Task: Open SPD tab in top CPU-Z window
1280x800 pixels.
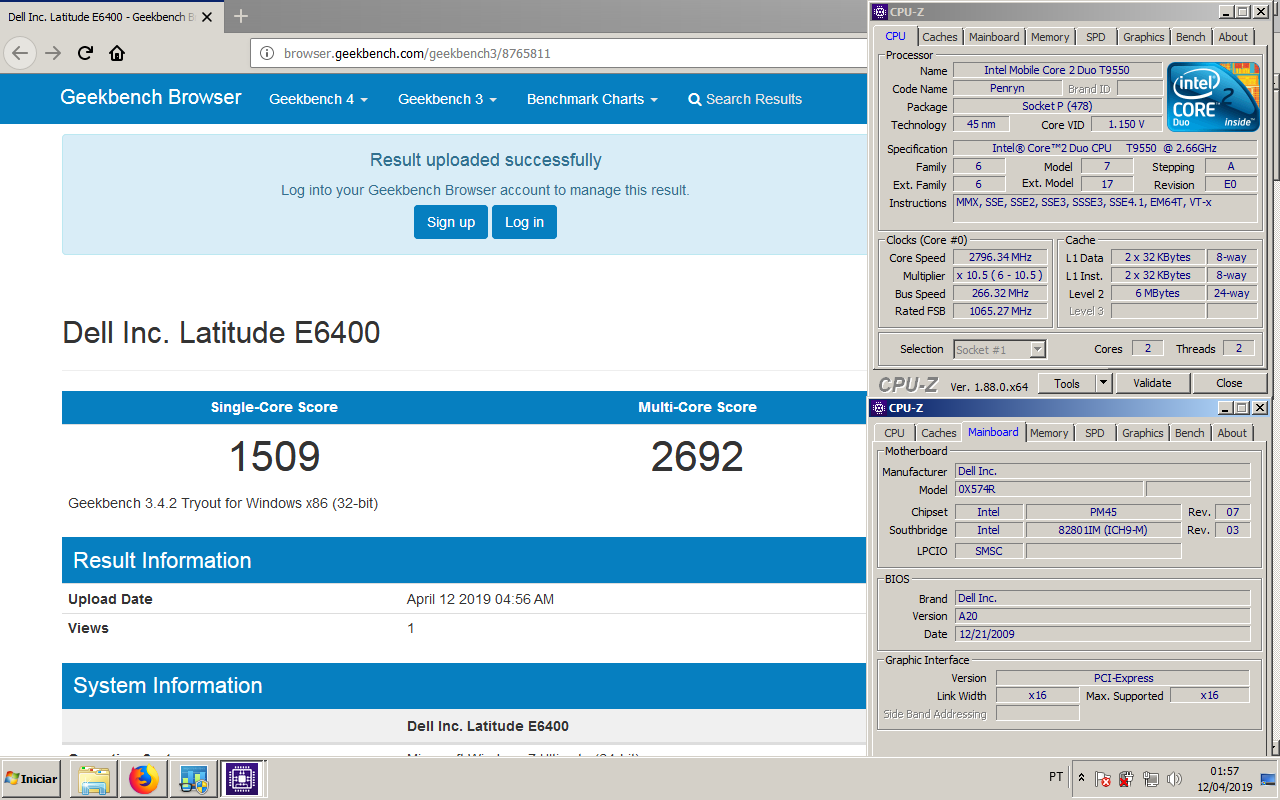Action: (1096, 37)
